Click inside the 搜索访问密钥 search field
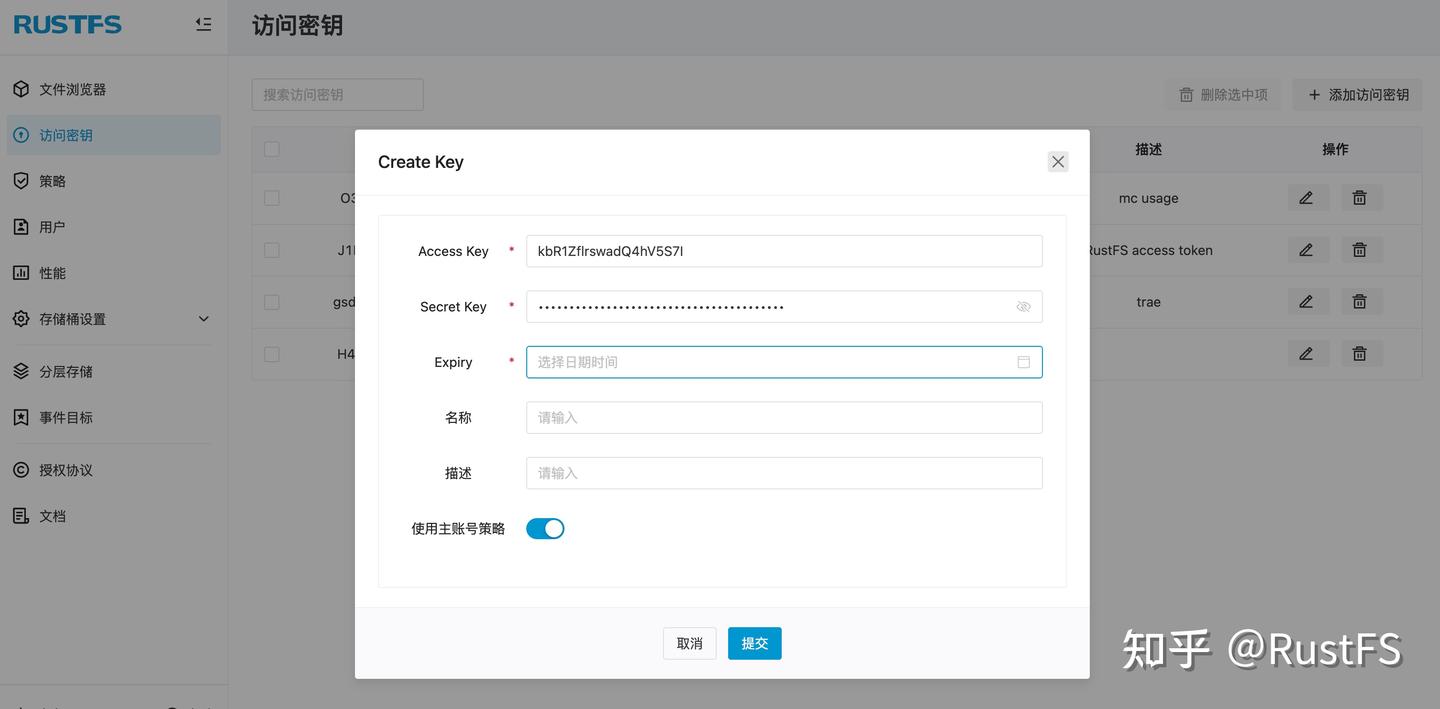 point(337,94)
